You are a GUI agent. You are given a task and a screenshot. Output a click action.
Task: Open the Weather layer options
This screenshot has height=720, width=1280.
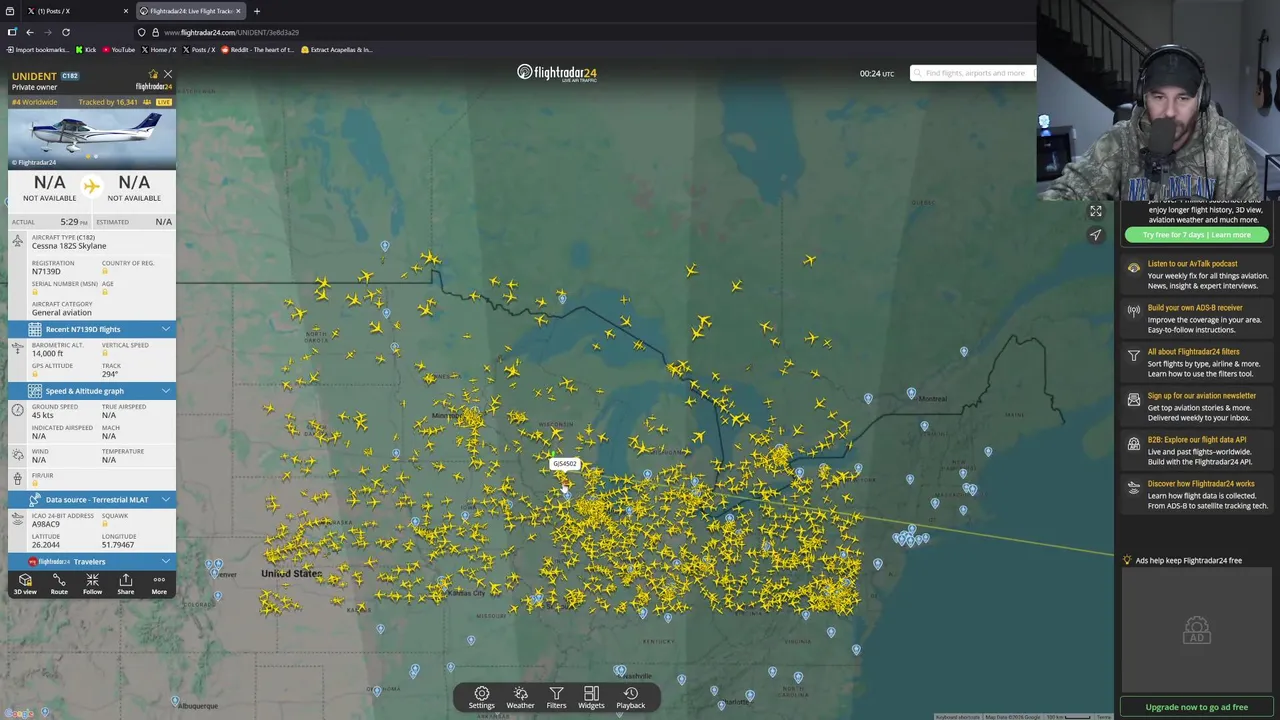(520, 697)
